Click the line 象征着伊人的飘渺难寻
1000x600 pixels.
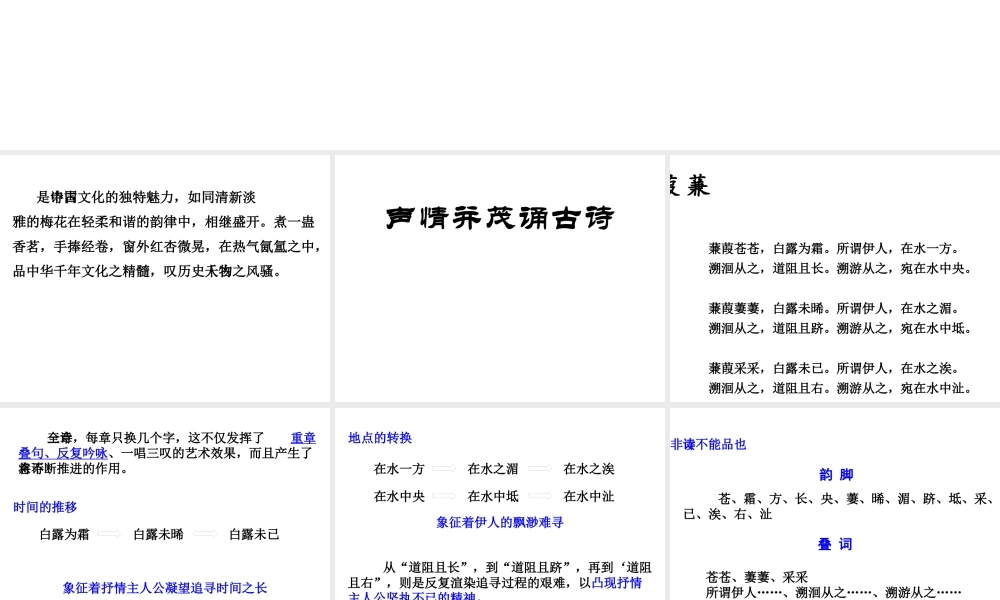pos(500,522)
